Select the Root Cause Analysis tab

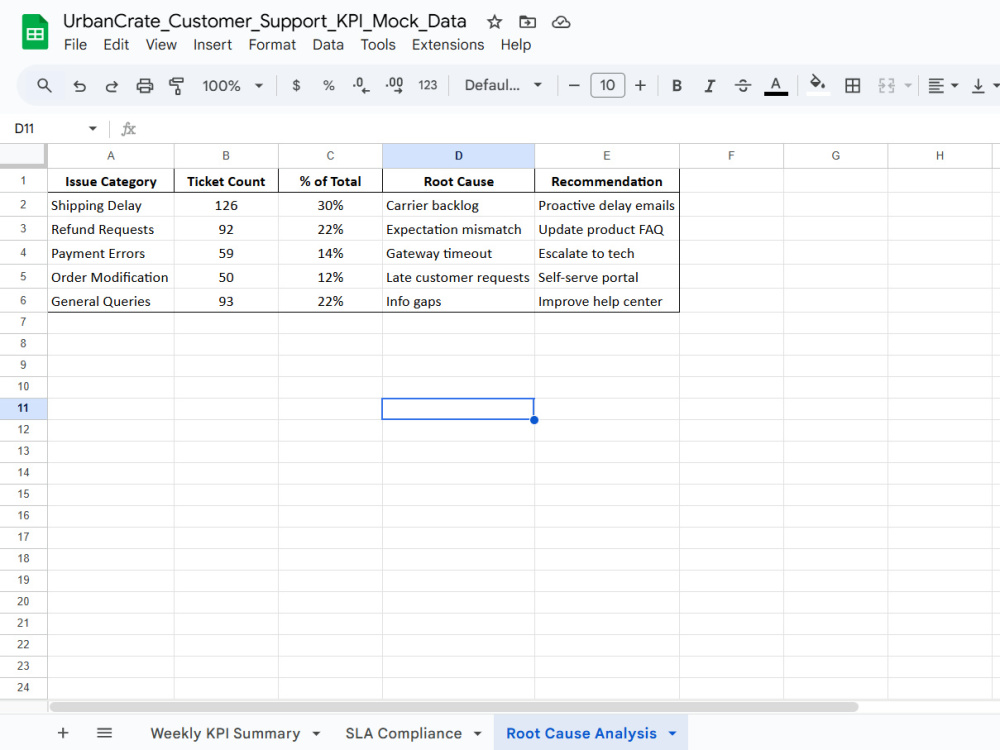pos(581,733)
